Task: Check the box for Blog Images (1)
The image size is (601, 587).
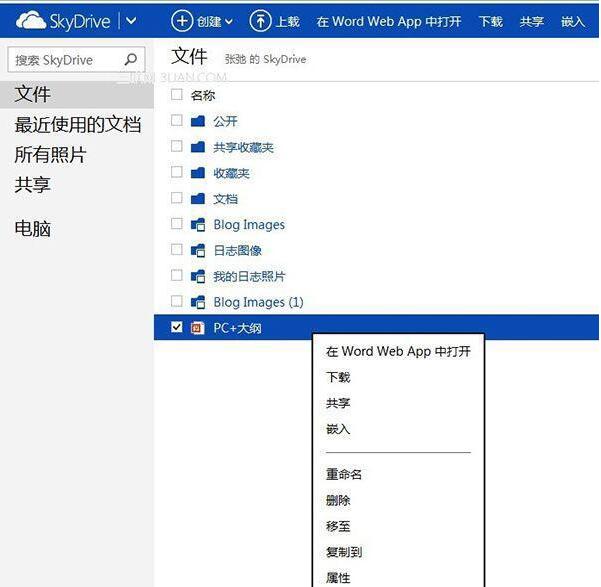Action: click(176, 301)
